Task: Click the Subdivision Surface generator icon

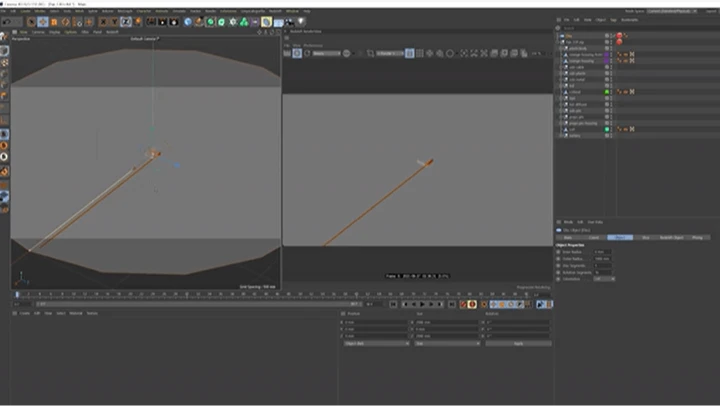Action: pyautogui.click(x=210, y=22)
